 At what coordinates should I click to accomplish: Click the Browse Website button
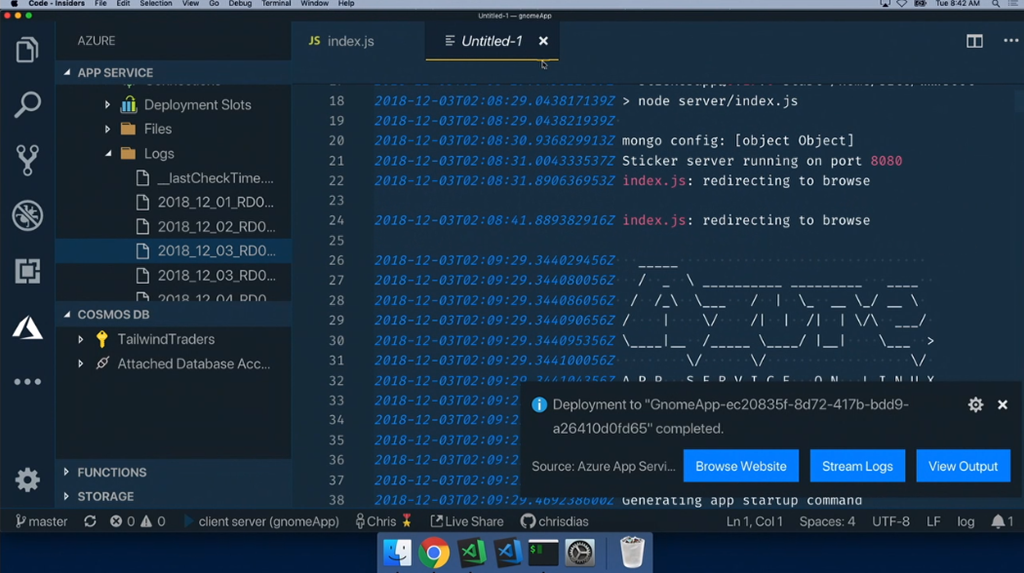(x=740, y=466)
